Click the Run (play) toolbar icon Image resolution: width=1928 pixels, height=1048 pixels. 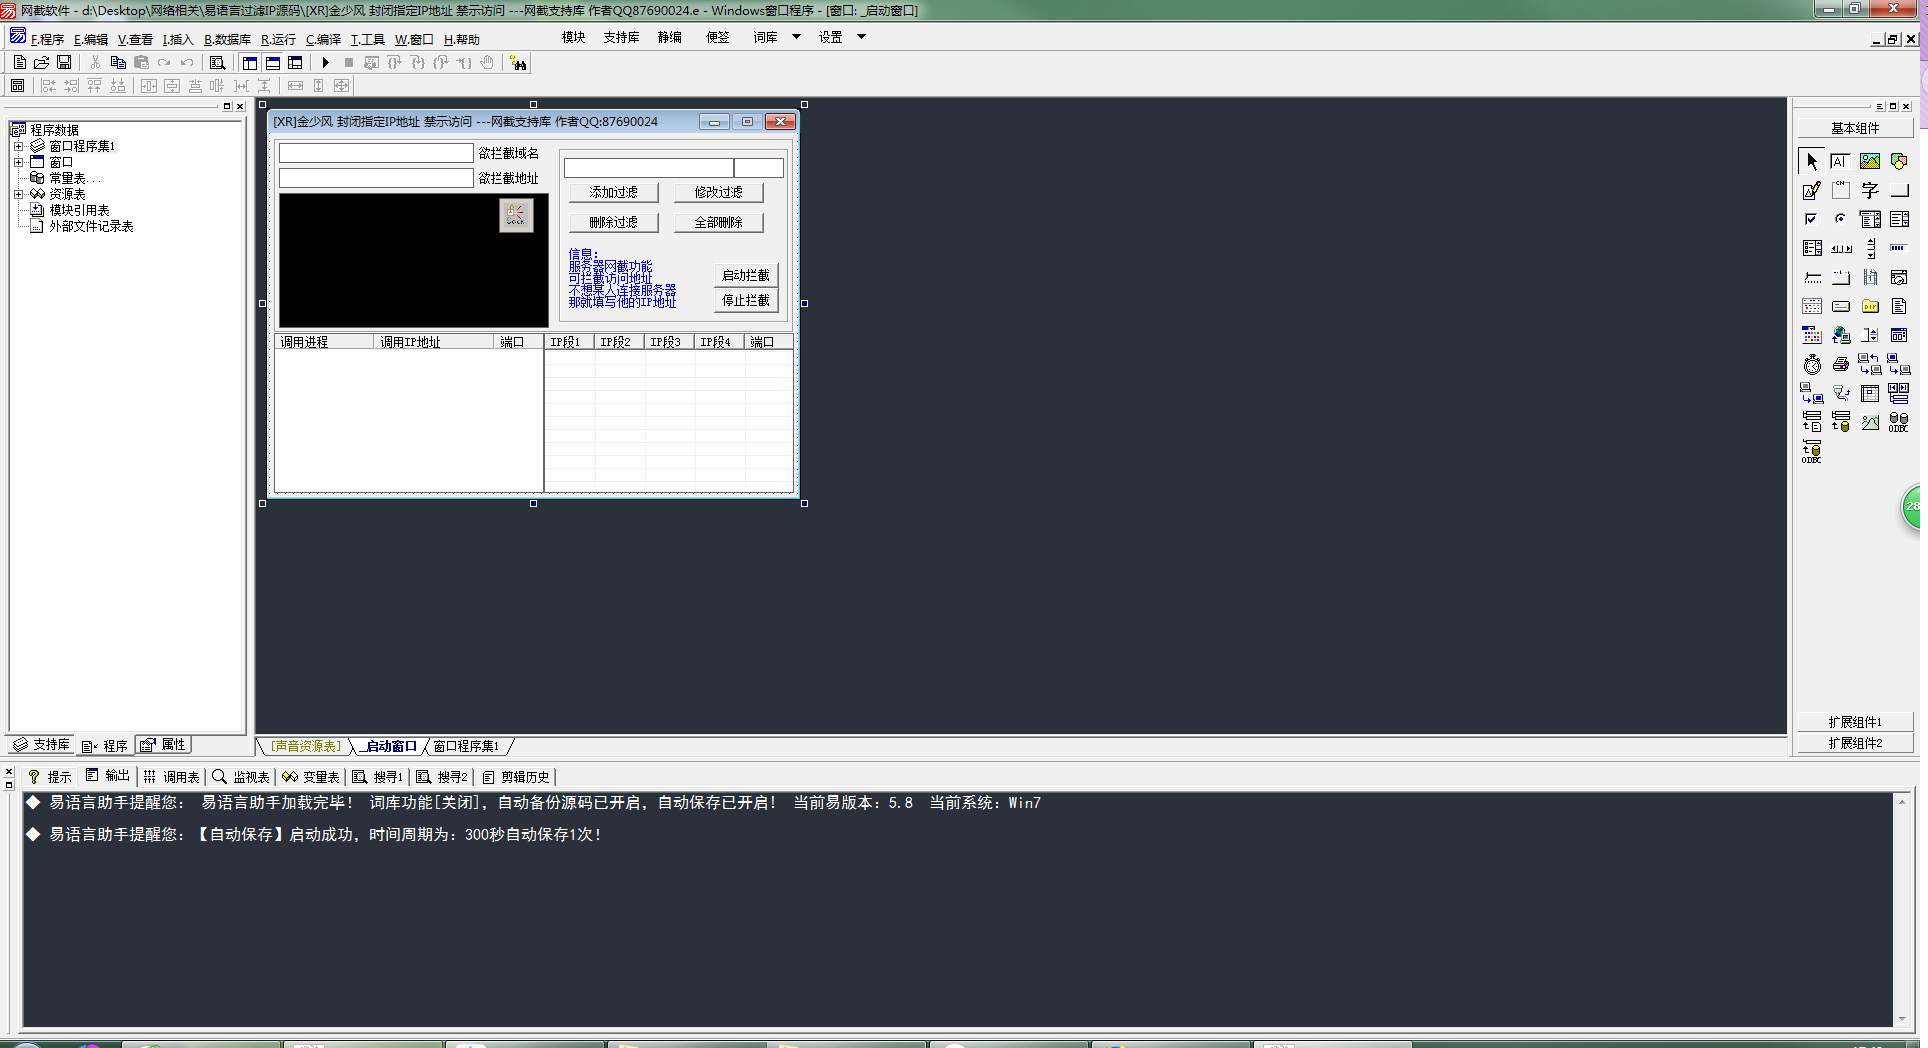(x=325, y=63)
